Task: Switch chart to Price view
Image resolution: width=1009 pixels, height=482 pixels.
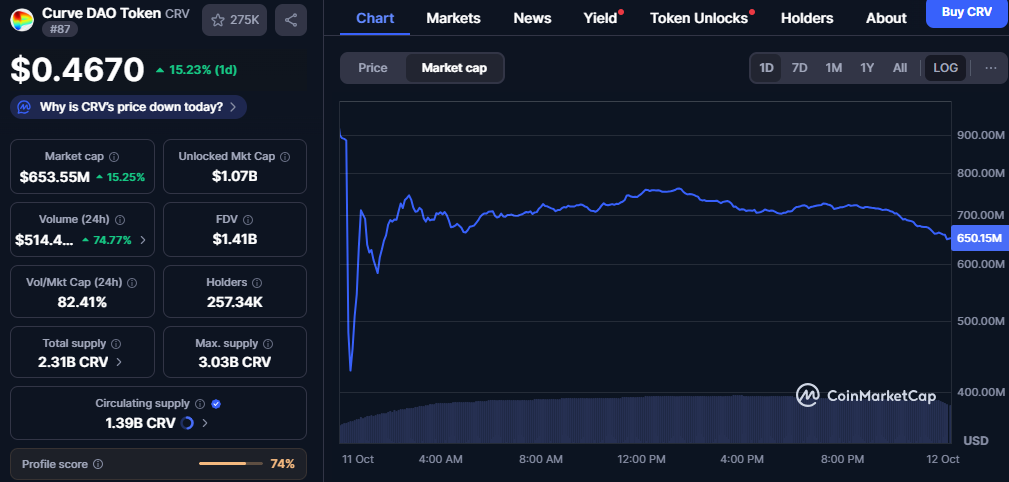Action: (373, 68)
